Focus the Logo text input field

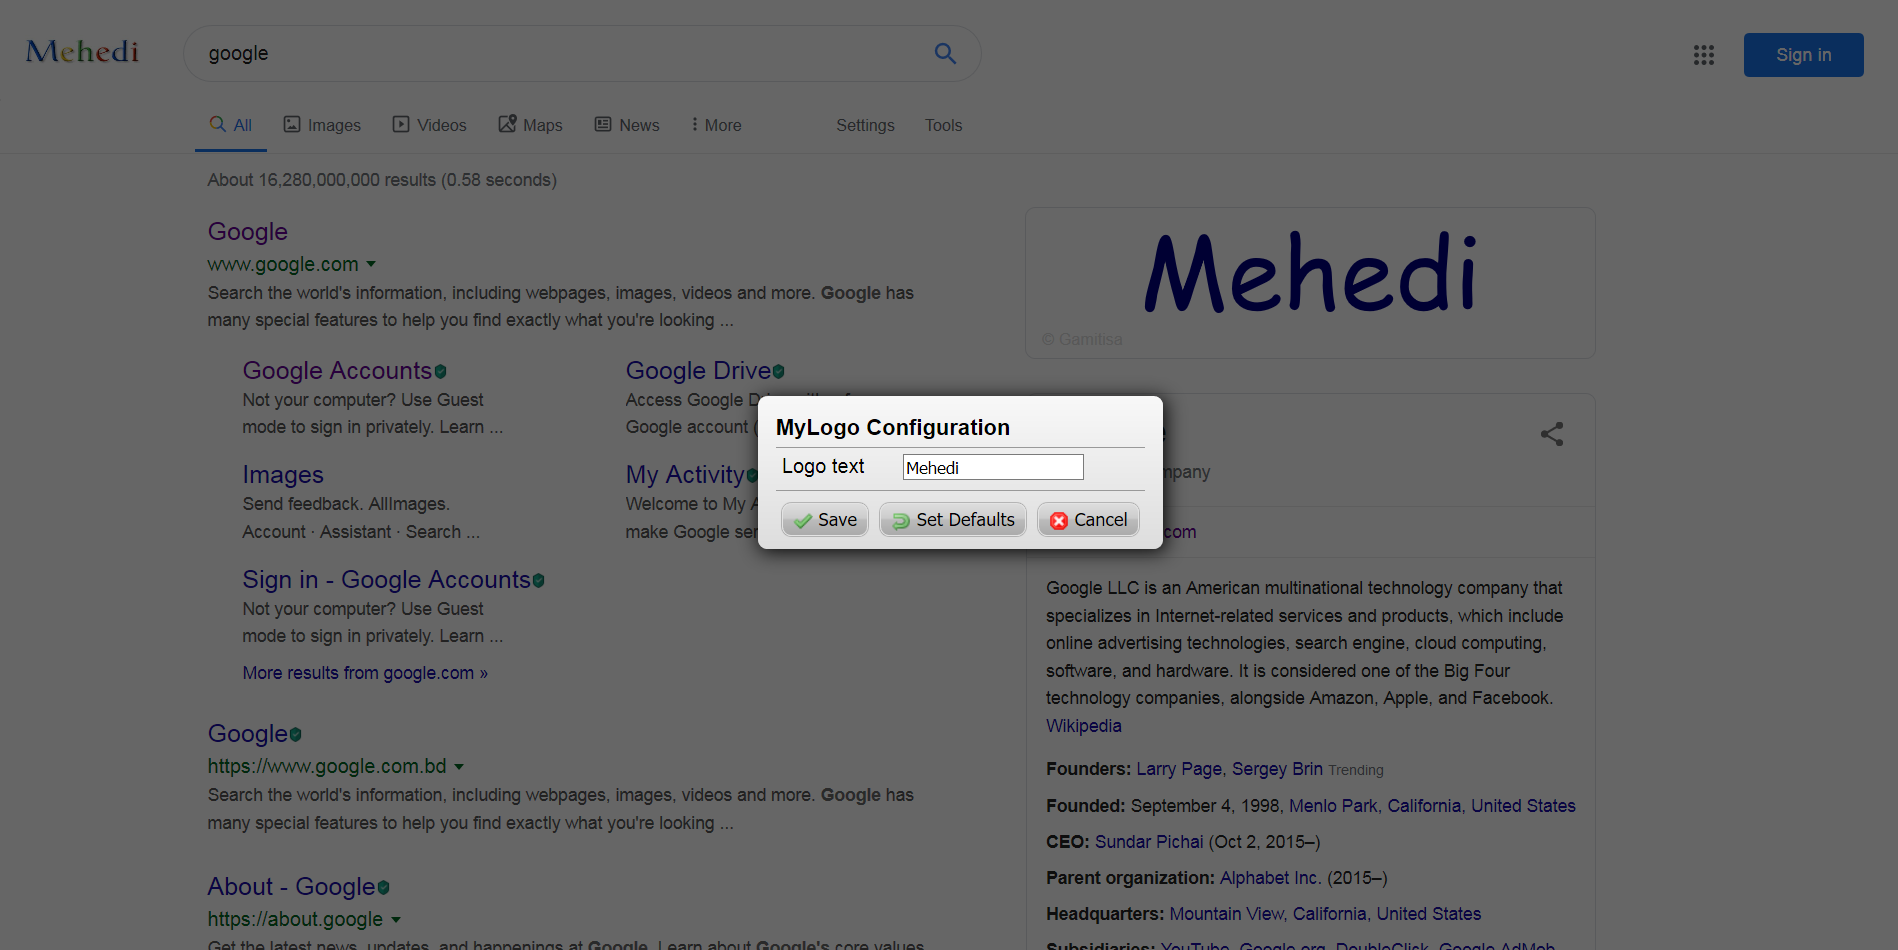(x=993, y=467)
